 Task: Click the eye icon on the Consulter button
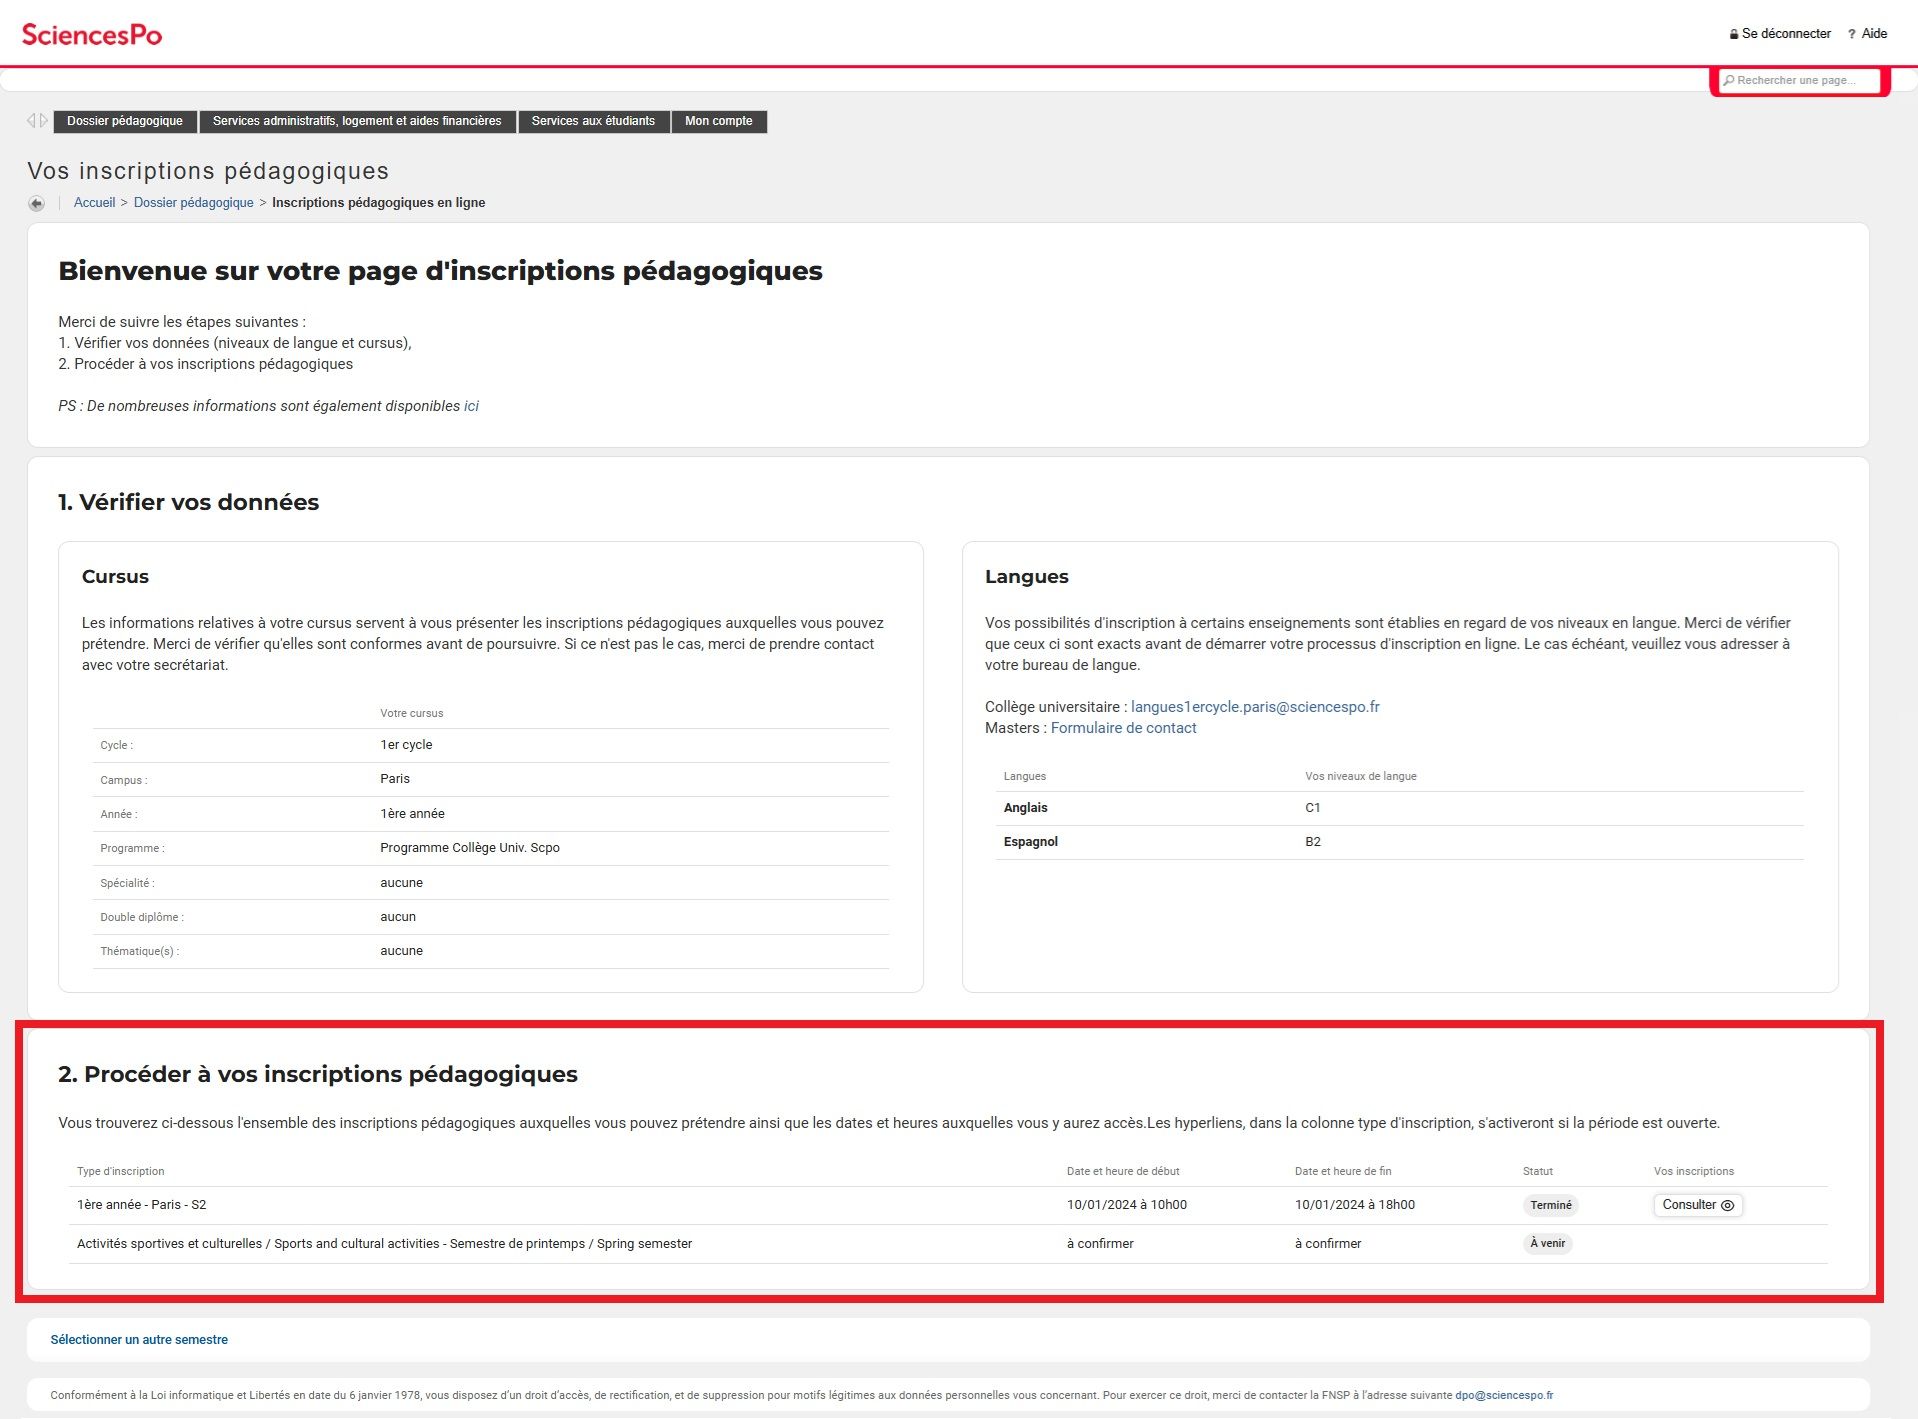click(1729, 1205)
